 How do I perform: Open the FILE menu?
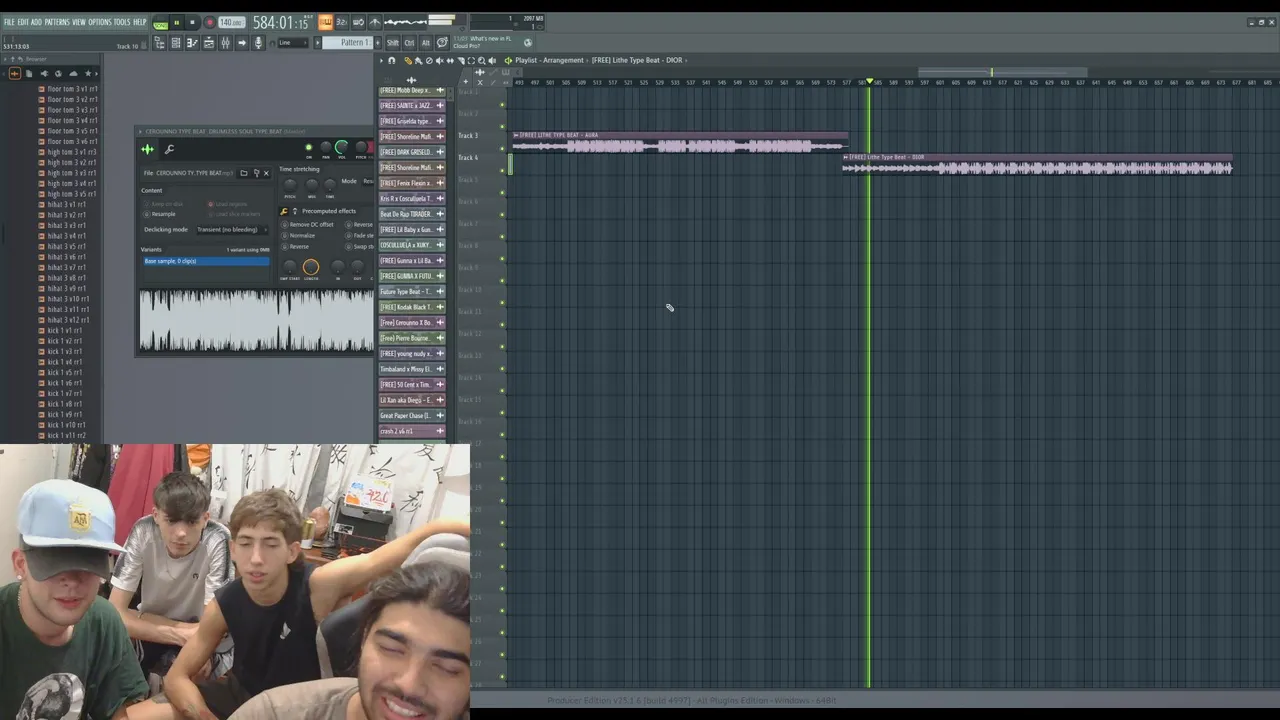[9, 22]
